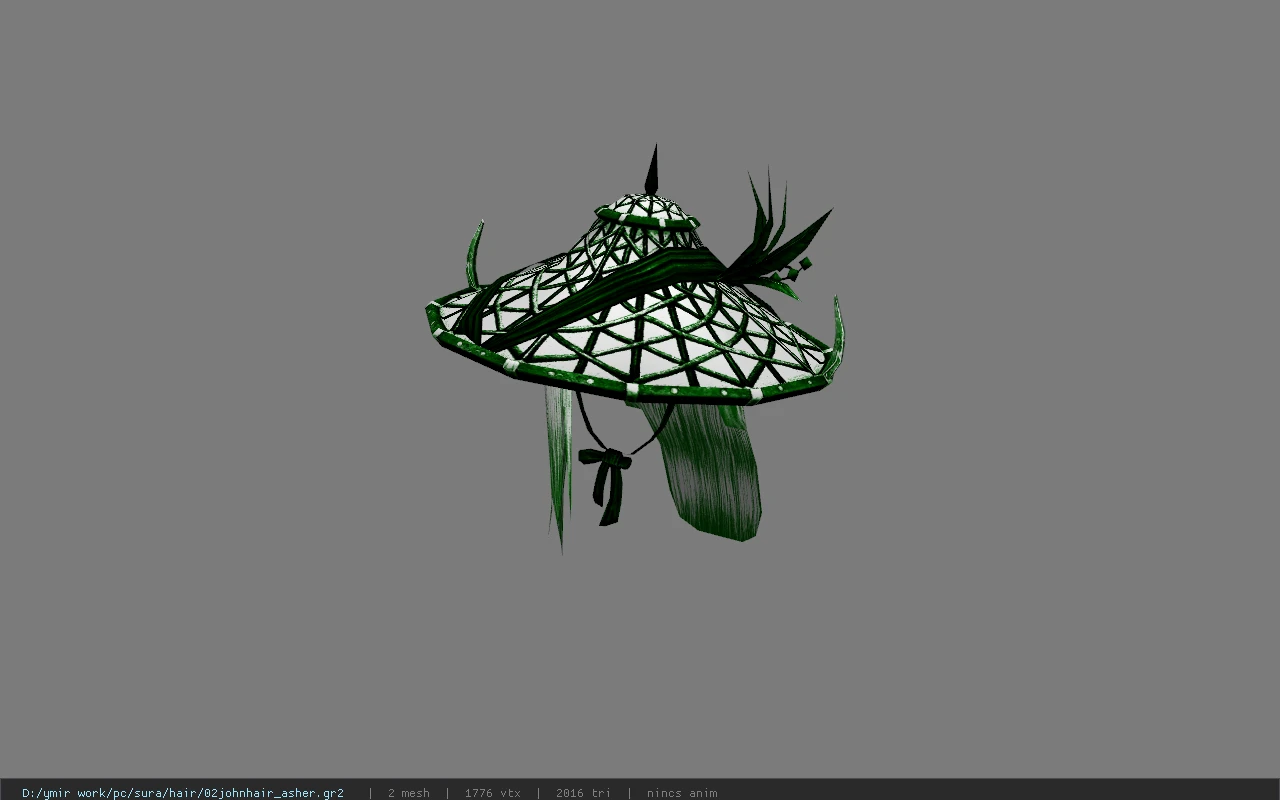Viewport: 1280px width, 800px height.
Task: Click the small dome cap of the hat
Action: coord(647,212)
